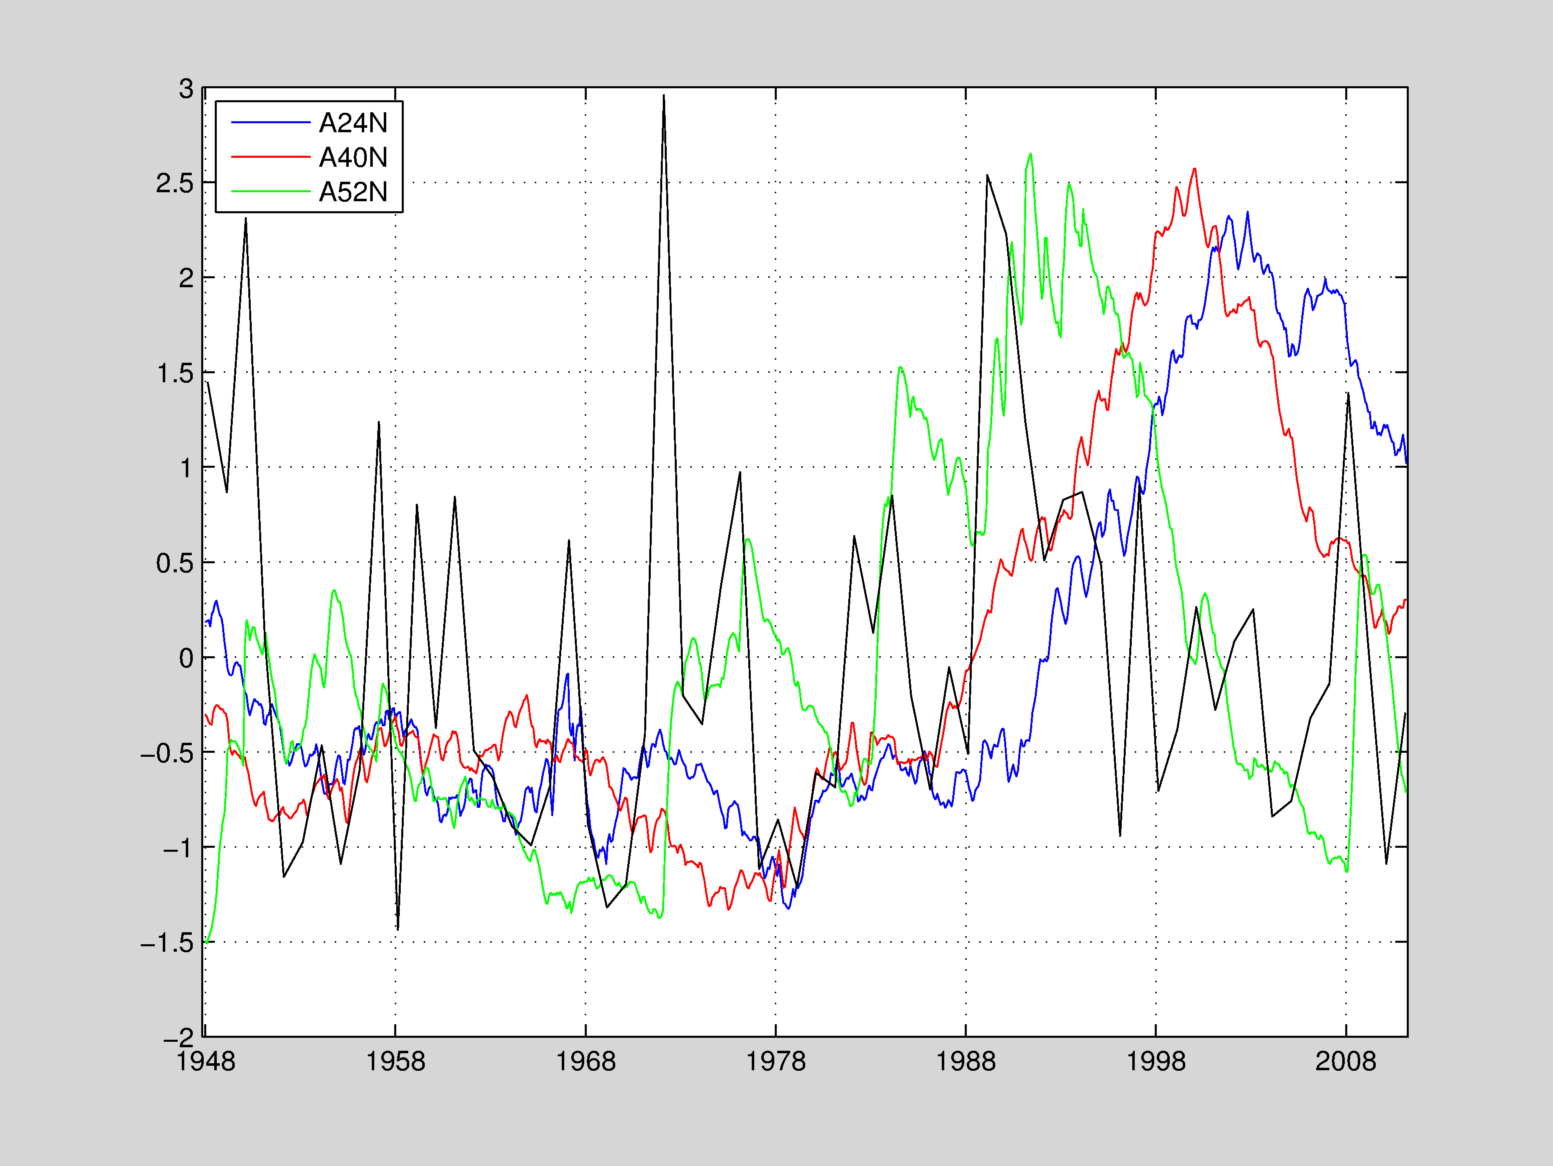
Task: Click the red line's highest peak near 2000
Action: [1194, 169]
